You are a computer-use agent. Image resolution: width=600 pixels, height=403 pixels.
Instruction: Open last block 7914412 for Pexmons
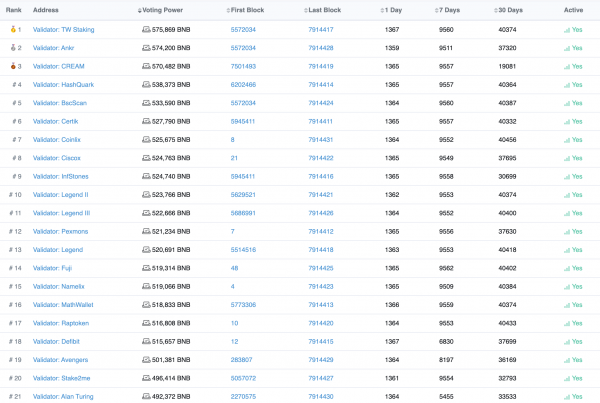click(321, 232)
